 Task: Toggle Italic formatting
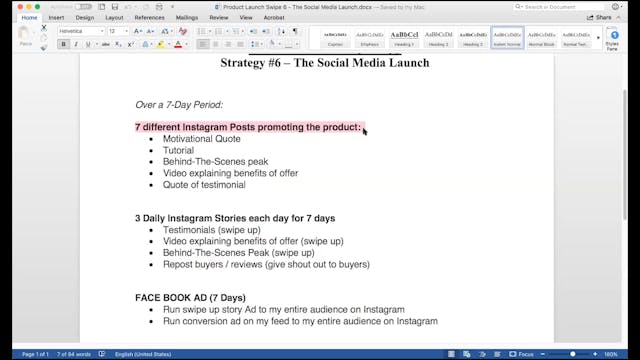tap(76, 44)
